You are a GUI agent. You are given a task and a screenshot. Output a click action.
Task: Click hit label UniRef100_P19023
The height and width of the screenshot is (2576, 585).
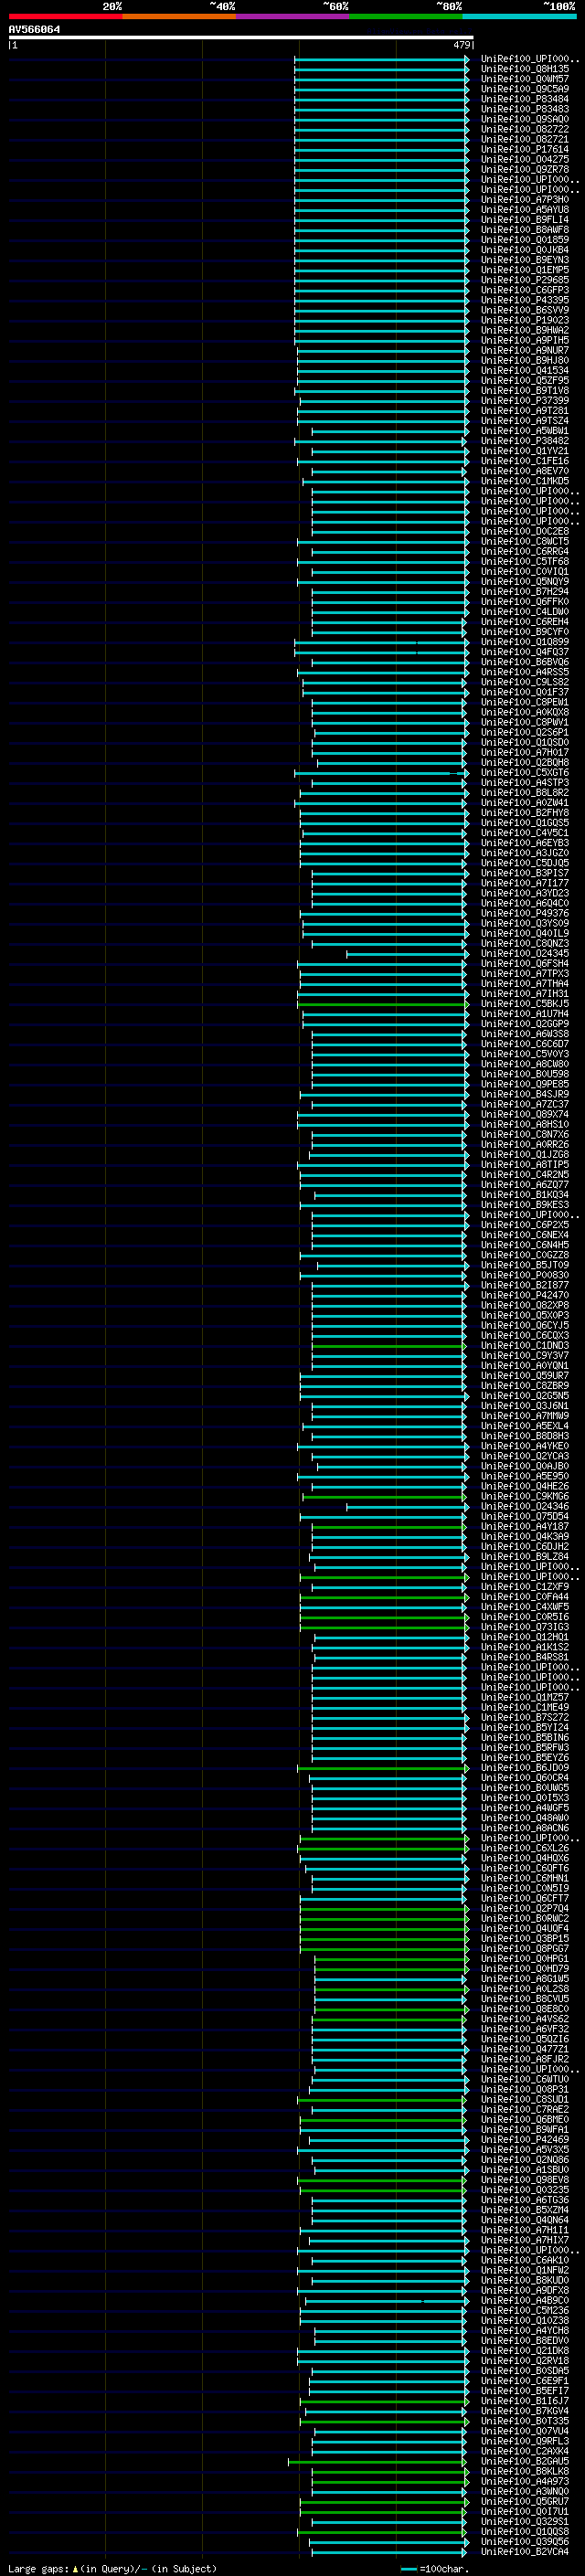(x=525, y=320)
